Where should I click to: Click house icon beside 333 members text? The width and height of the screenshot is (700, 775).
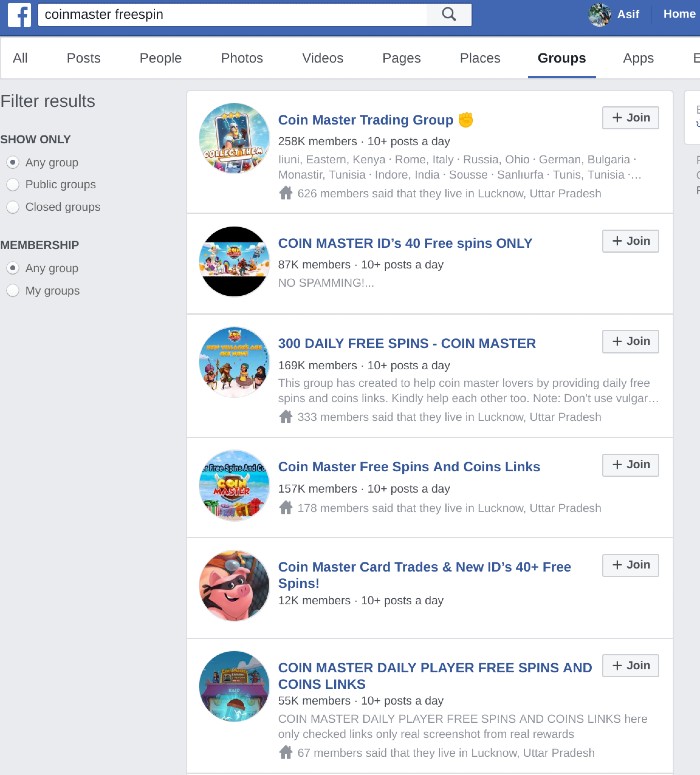pyautogui.click(x=286, y=417)
